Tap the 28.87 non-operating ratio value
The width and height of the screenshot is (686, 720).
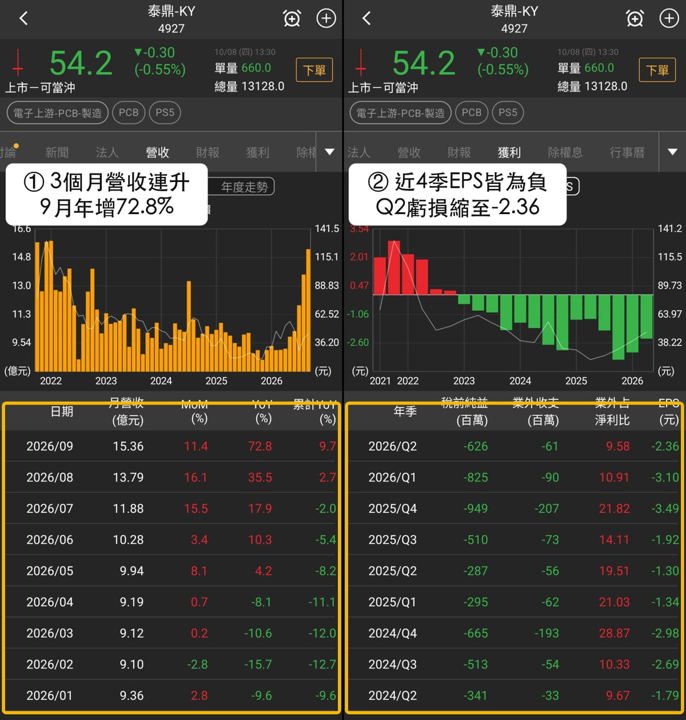point(614,633)
